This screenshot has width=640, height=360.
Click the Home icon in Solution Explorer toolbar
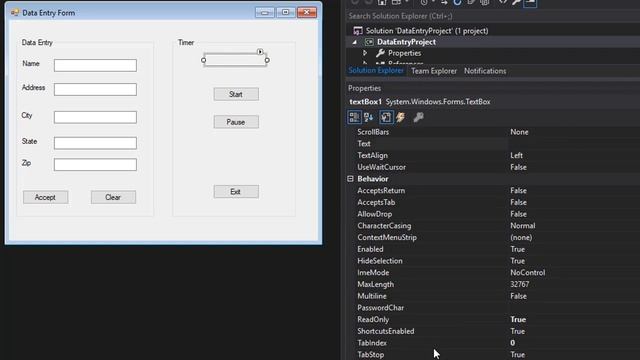coord(382,2)
